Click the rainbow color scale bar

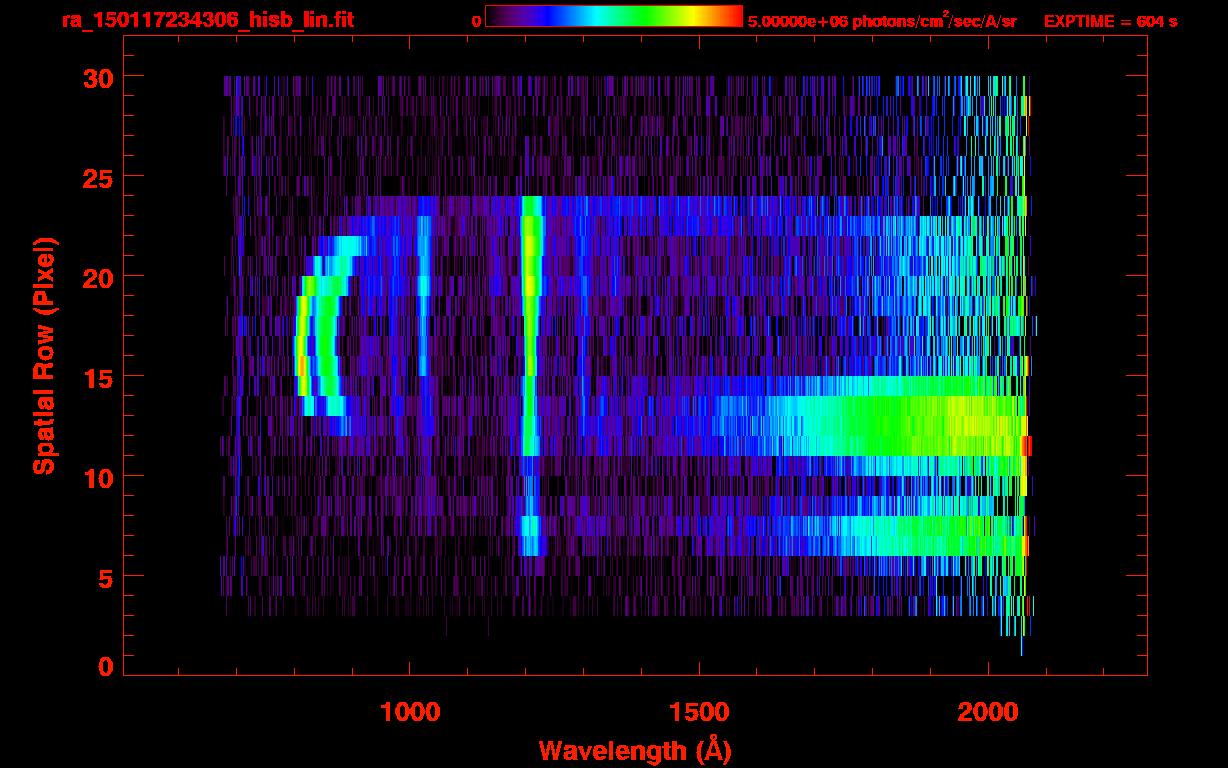[x=614, y=16]
